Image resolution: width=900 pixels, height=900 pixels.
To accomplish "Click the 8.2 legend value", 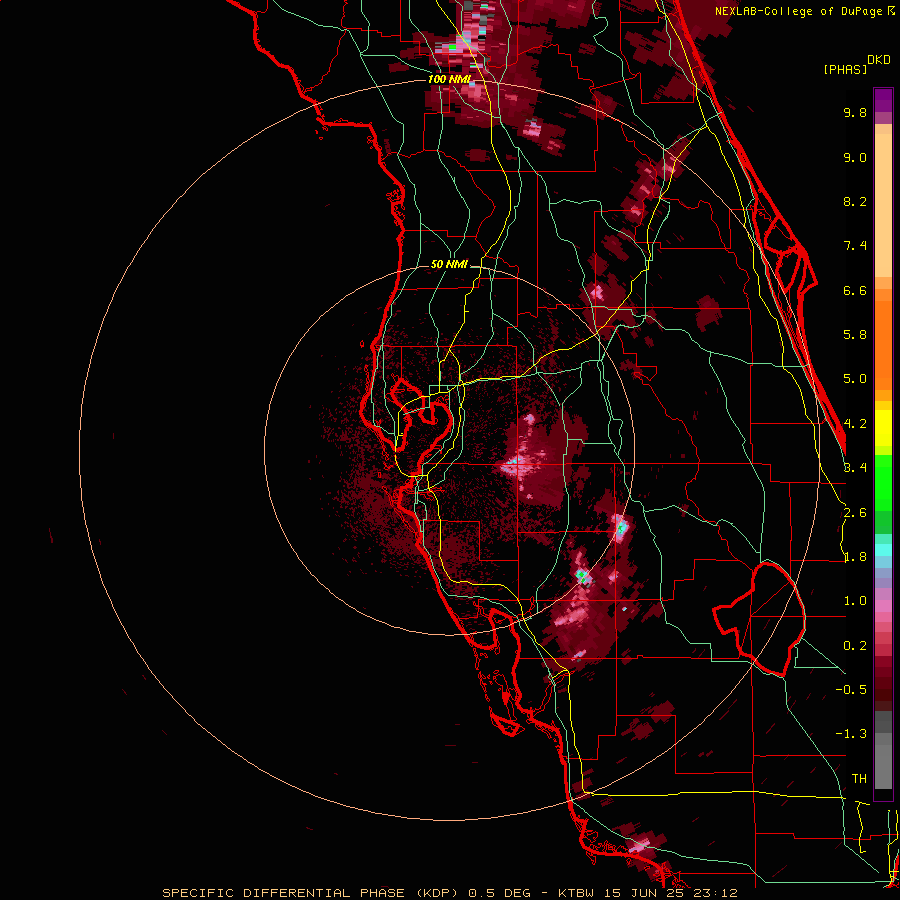I will click(855, 201).
